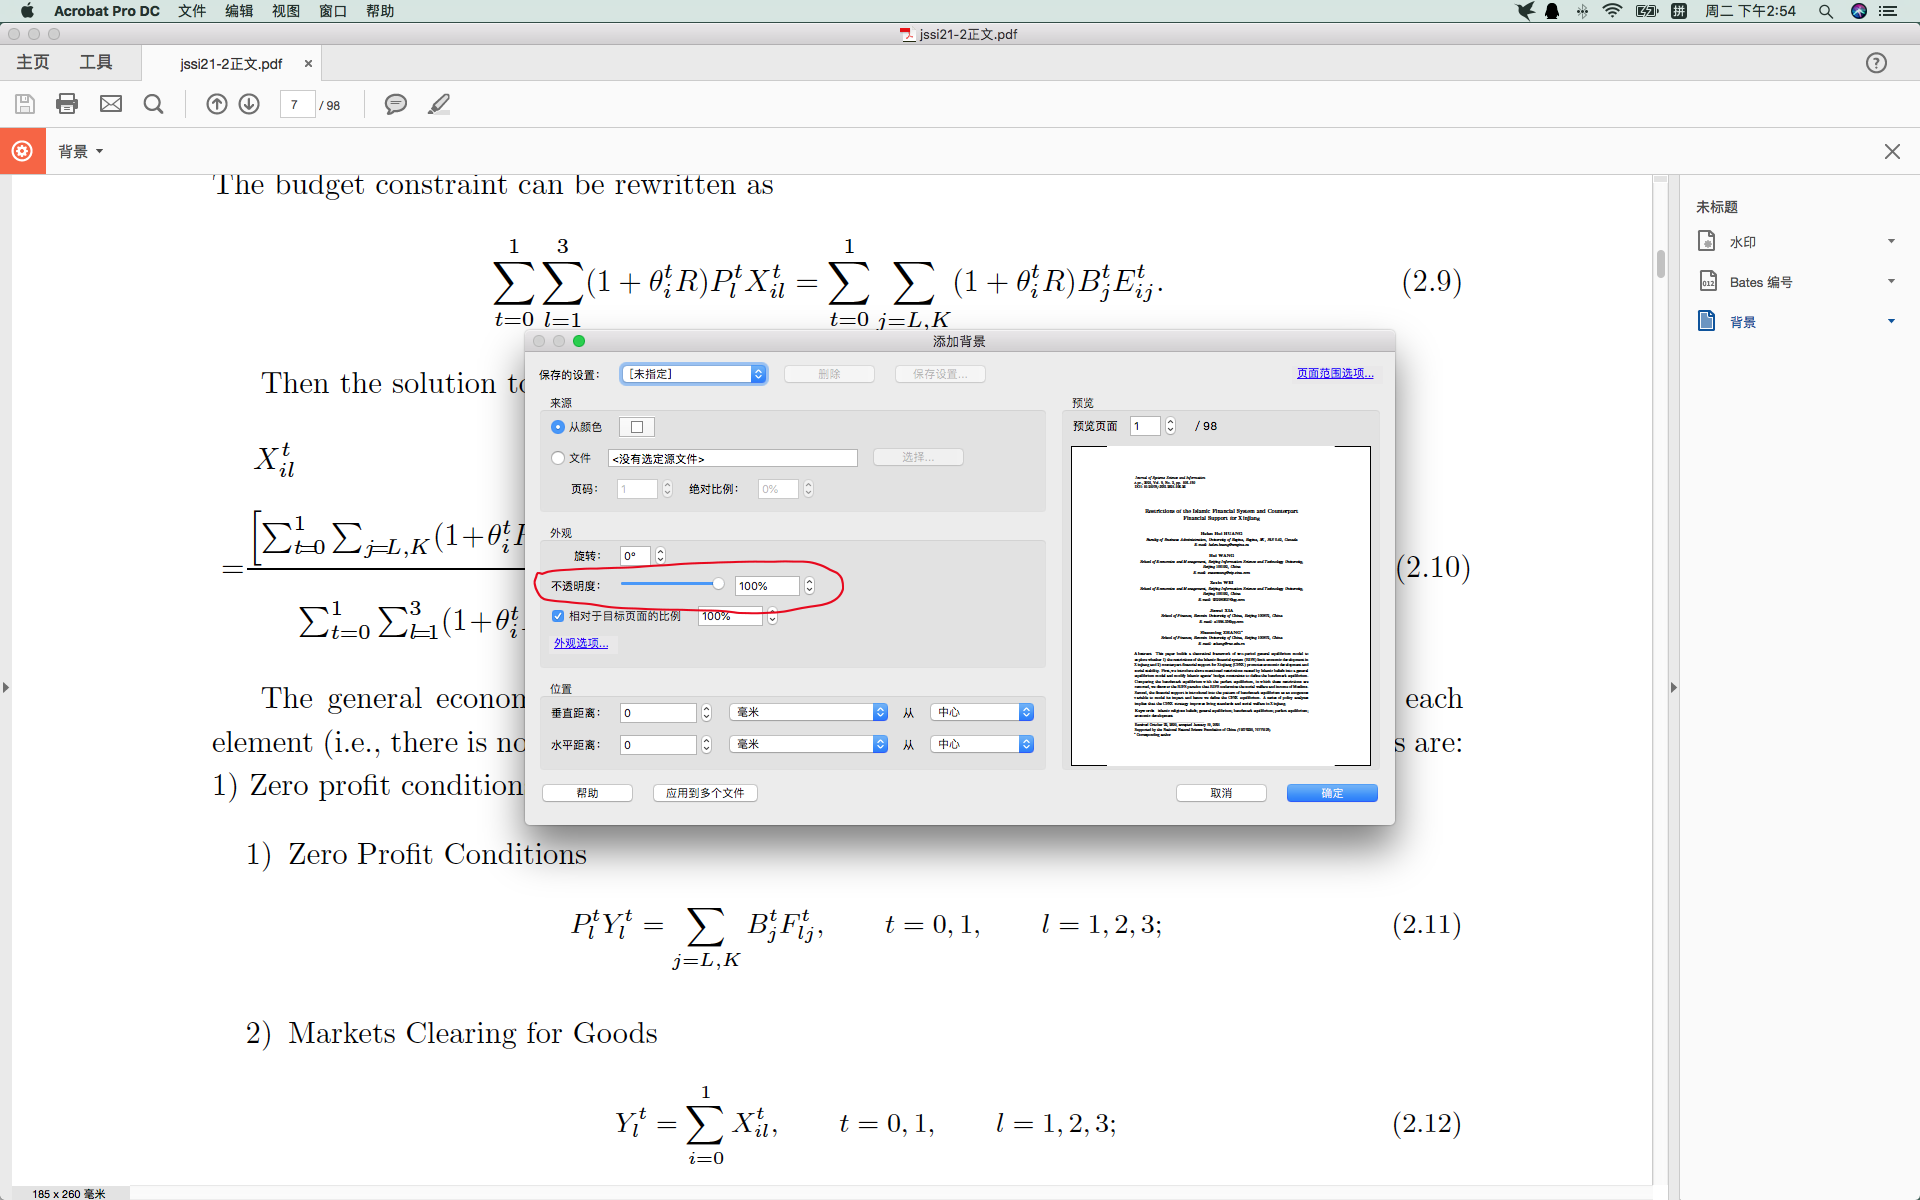Viewport: 1920px width, 1200px height.
Task: Expand the 背景 toolbar dropdown
Action: tap(81, 151)
